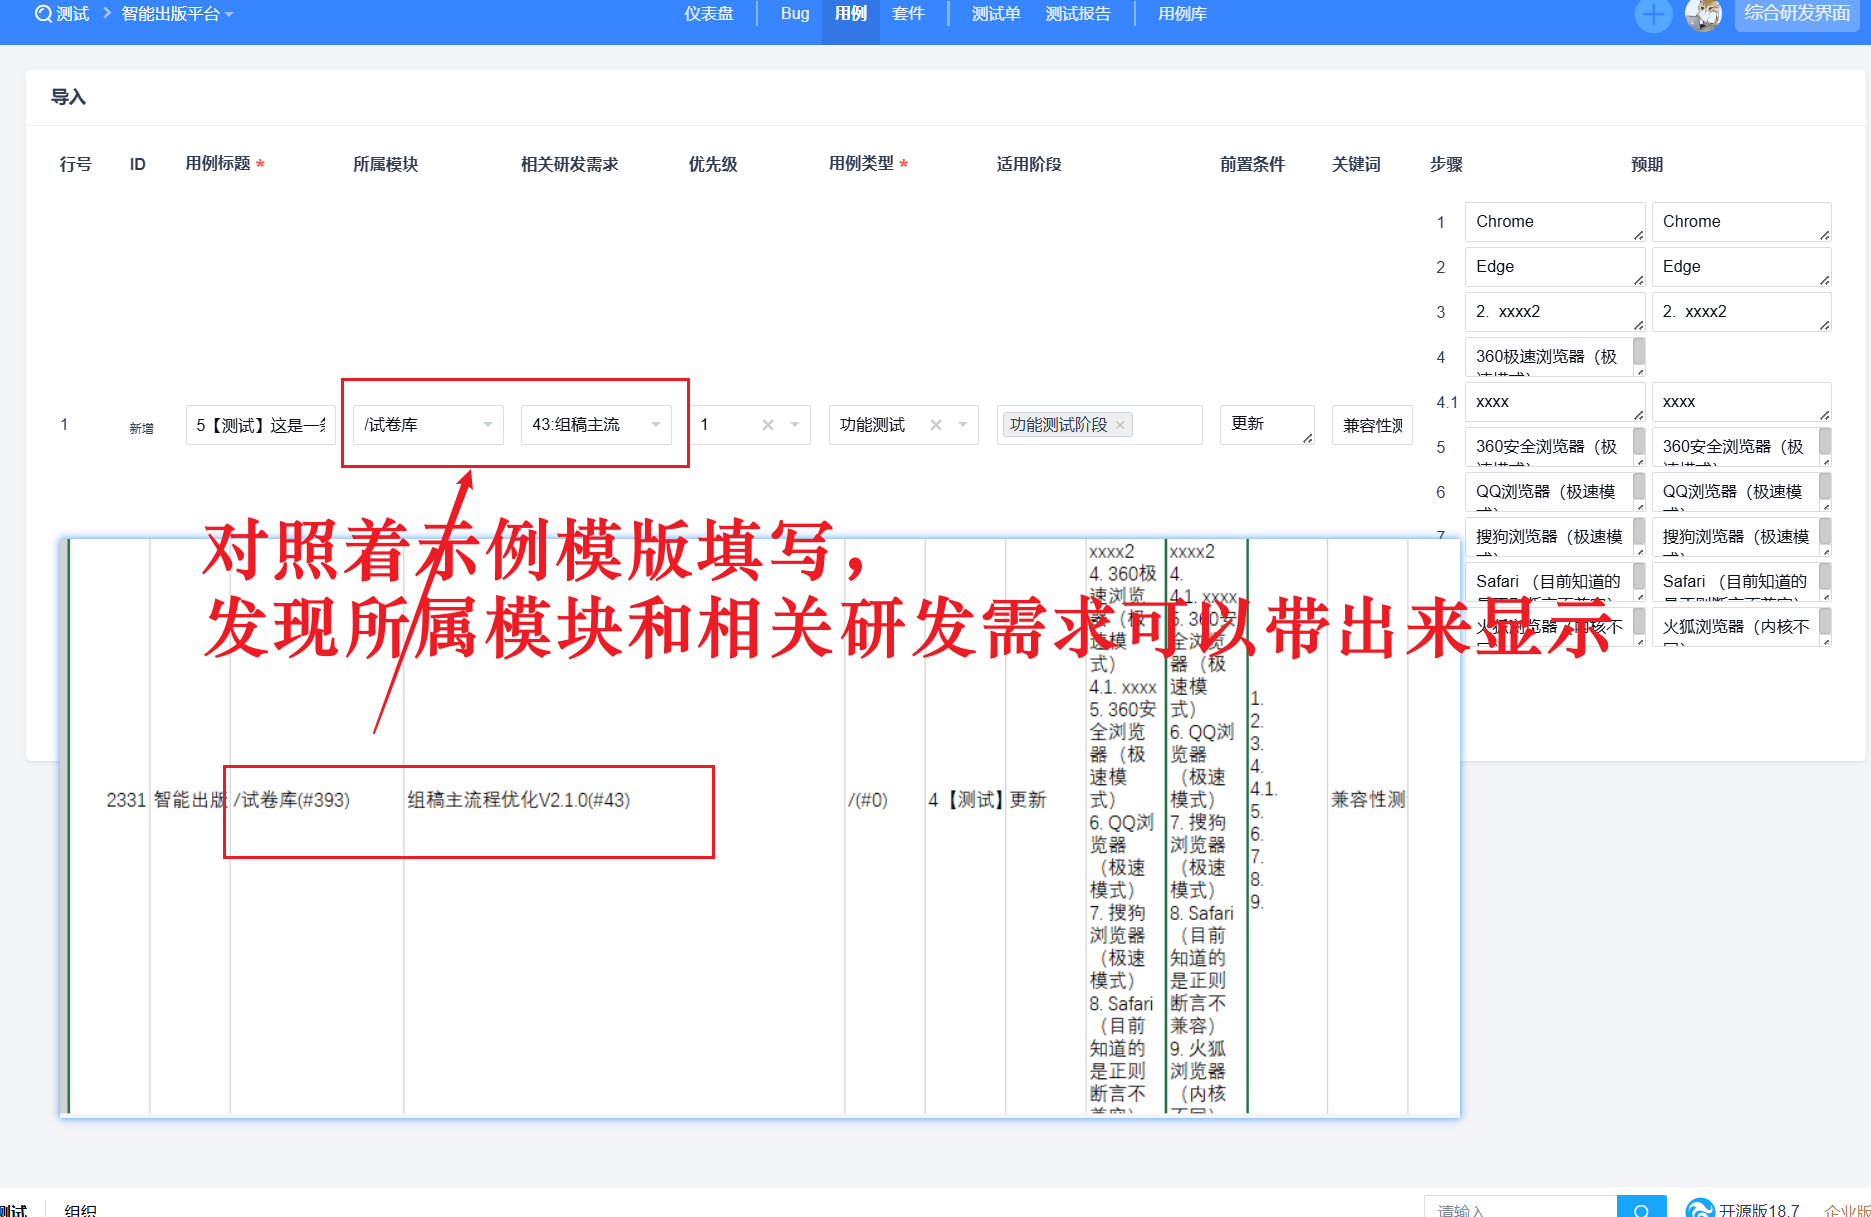Go to the 测试报告 tab
This screenshot has height=1217, width=1871.
point(1077,14)
